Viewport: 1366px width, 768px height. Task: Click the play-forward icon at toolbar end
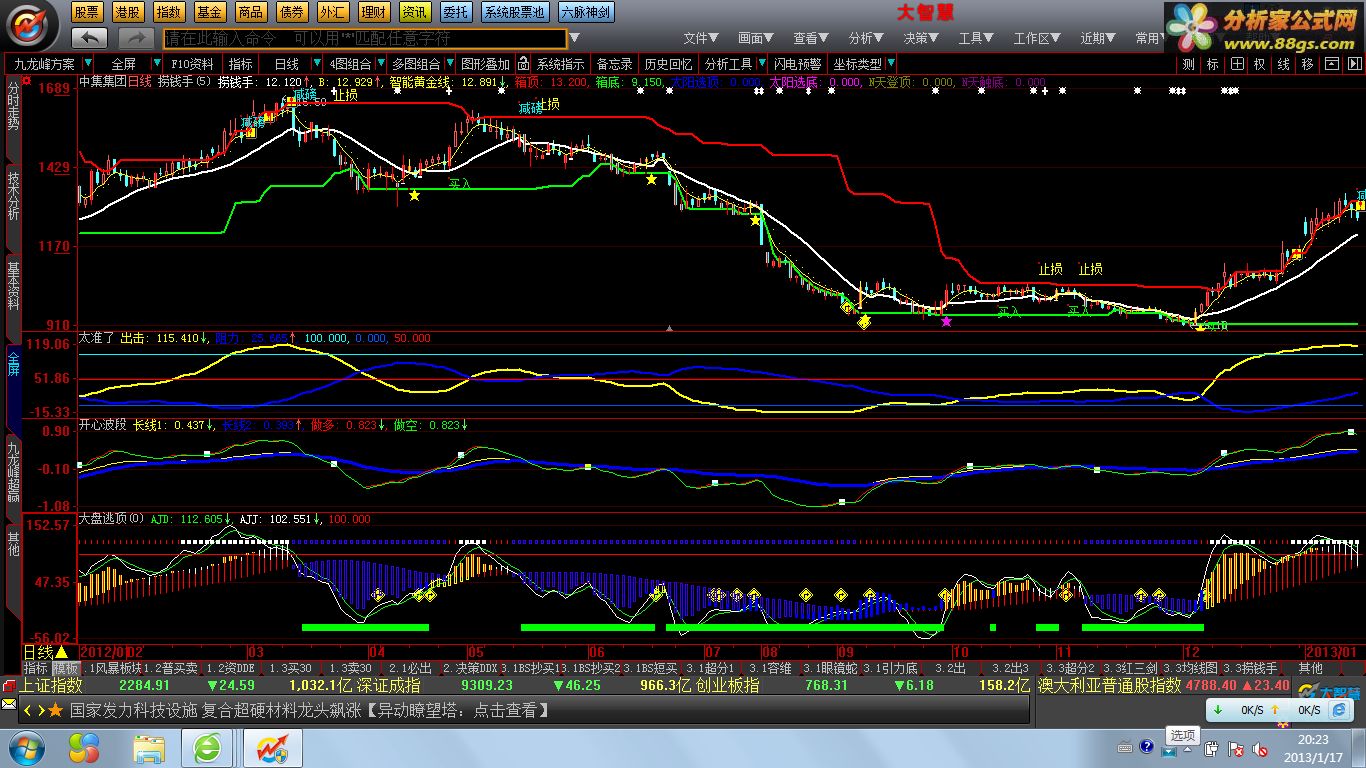click(1354, 64)
